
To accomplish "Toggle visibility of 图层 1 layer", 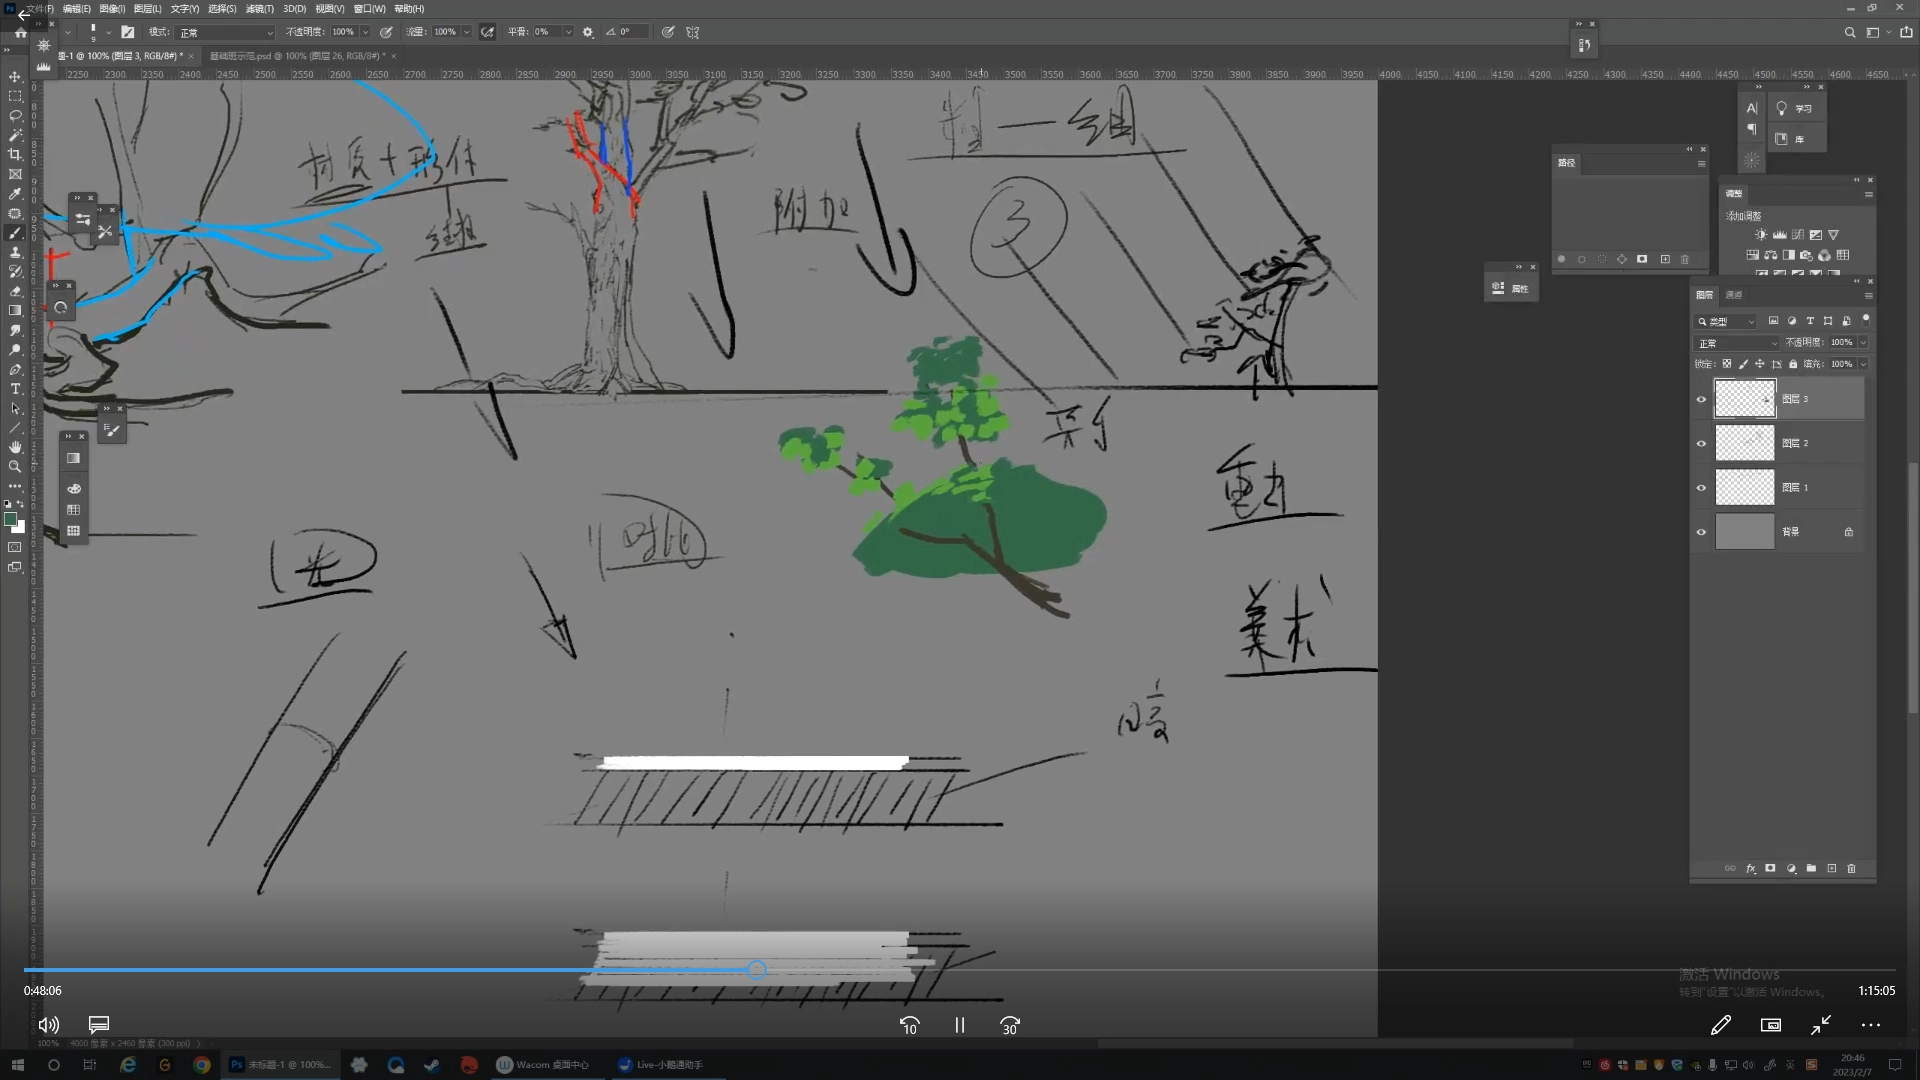I will [1701, 488].
